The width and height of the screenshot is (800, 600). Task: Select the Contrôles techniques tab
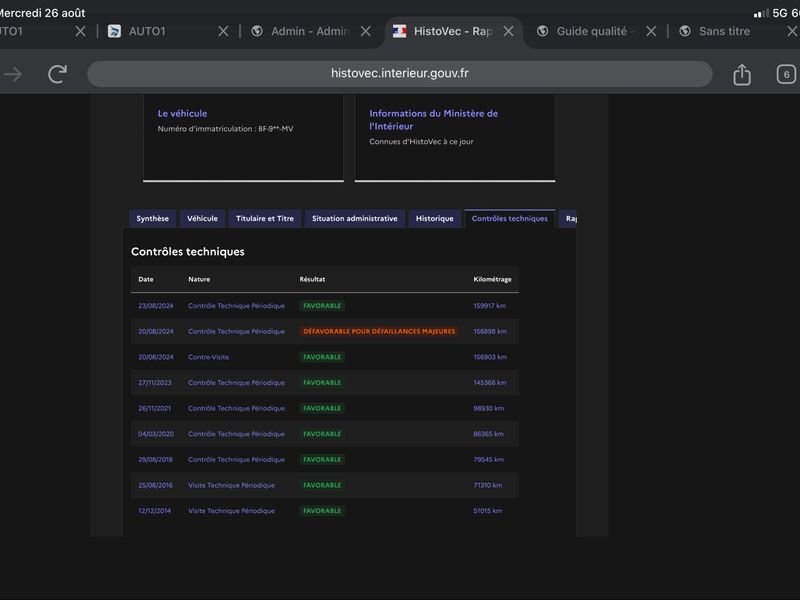click(x=509, y=218)
